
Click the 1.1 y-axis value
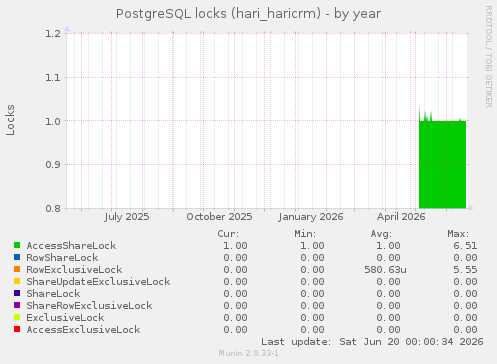click(x=53, y=77)
